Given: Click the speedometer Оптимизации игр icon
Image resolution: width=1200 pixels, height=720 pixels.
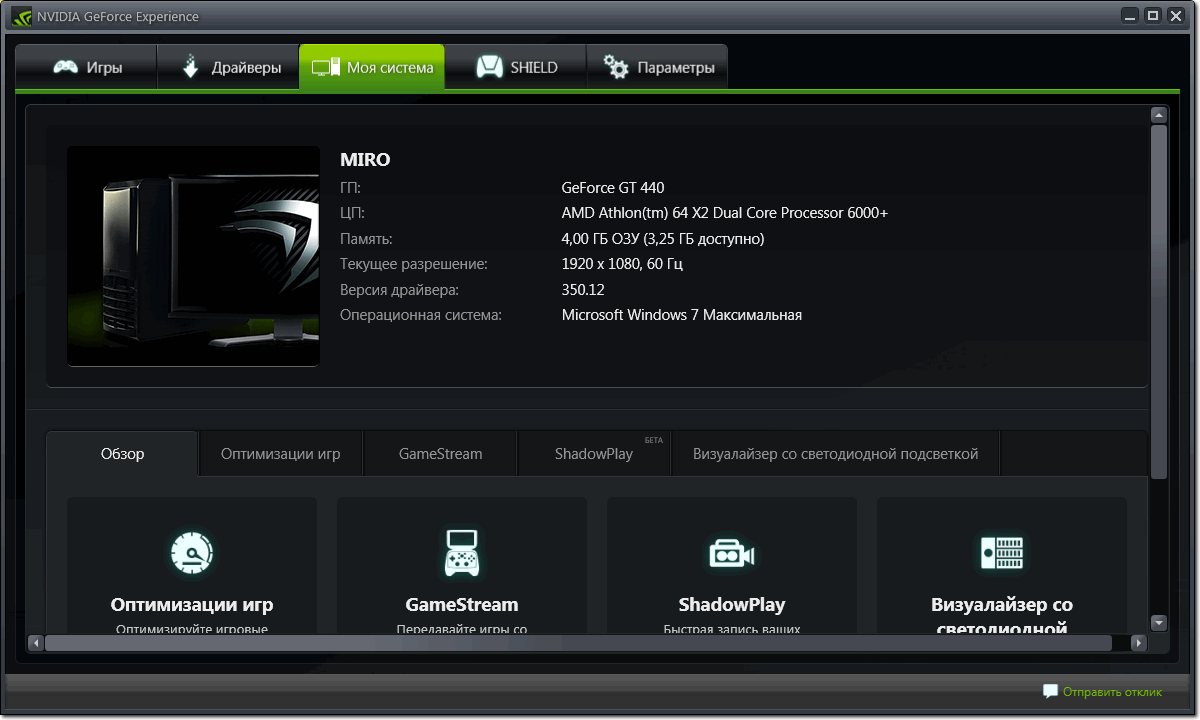Looking at the screenshot, I should 192,552.
